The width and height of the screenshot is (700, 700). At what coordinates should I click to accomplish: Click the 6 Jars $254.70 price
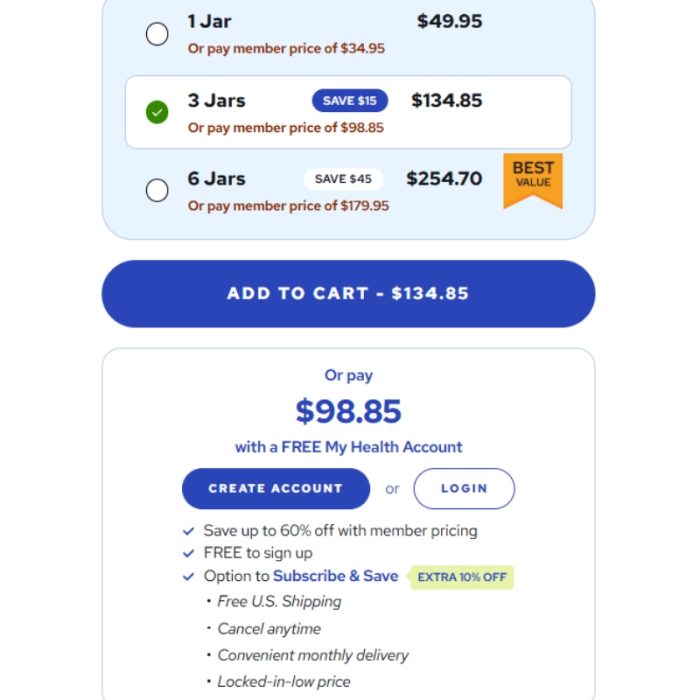tap(444, 179)
